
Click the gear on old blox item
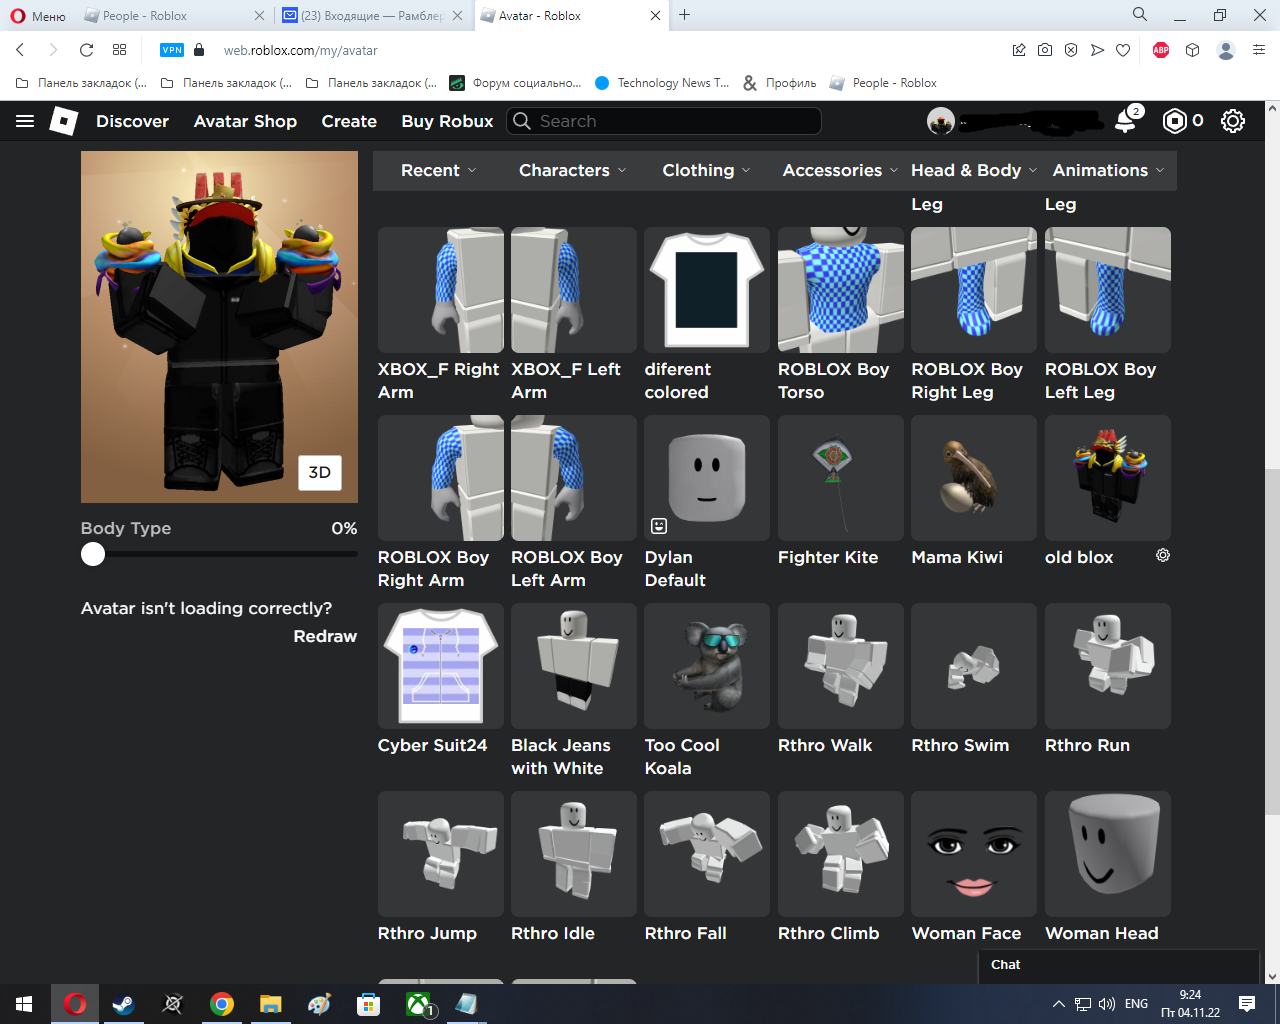1163,555
